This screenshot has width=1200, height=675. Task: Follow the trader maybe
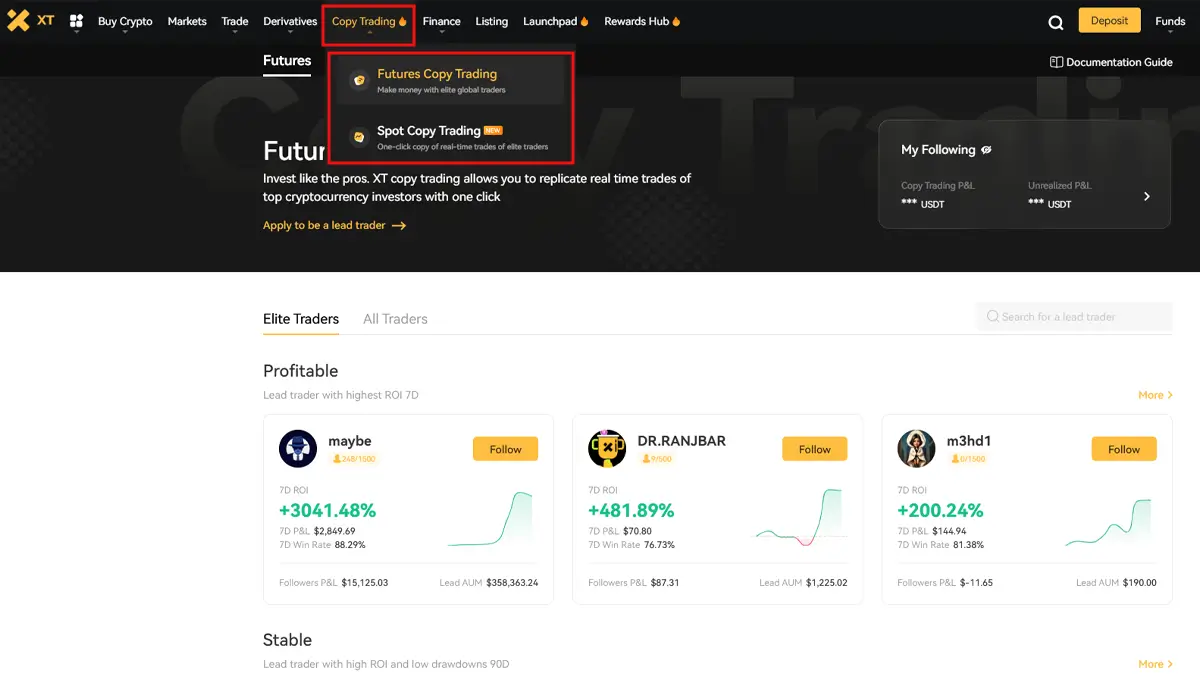[505, 449]
